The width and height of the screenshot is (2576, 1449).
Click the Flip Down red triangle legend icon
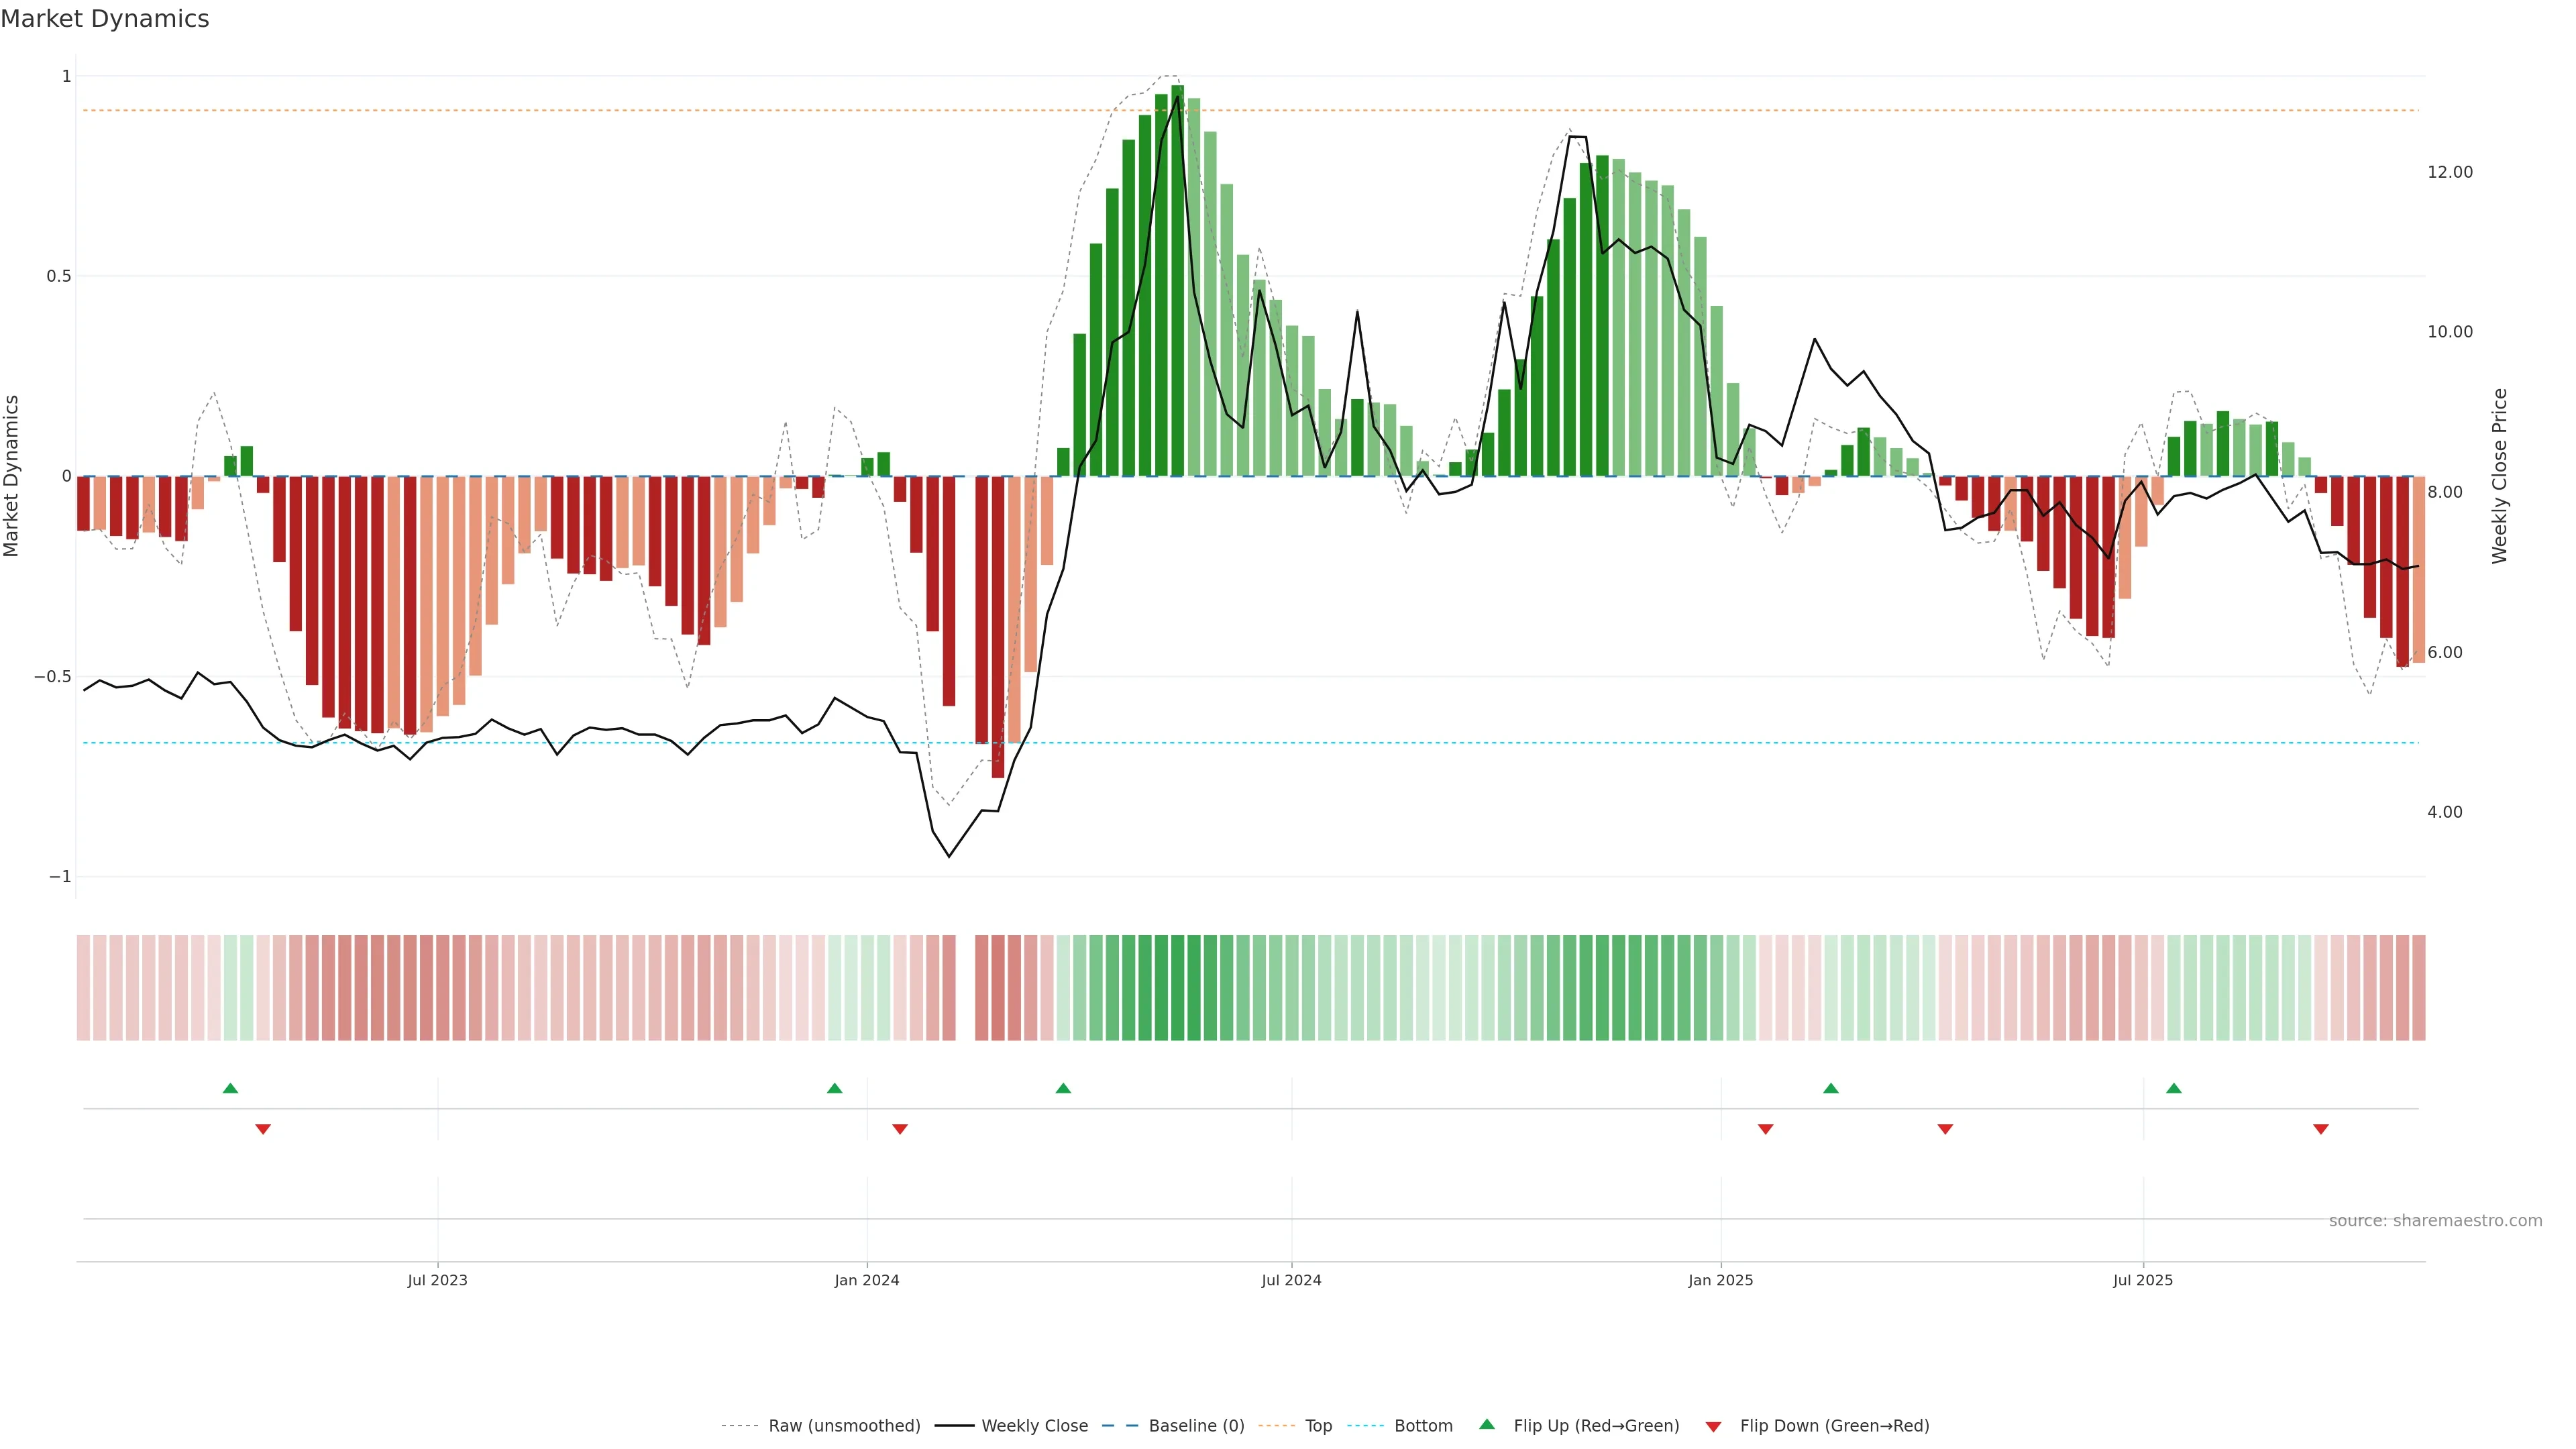click(x=1713, y=1426)
